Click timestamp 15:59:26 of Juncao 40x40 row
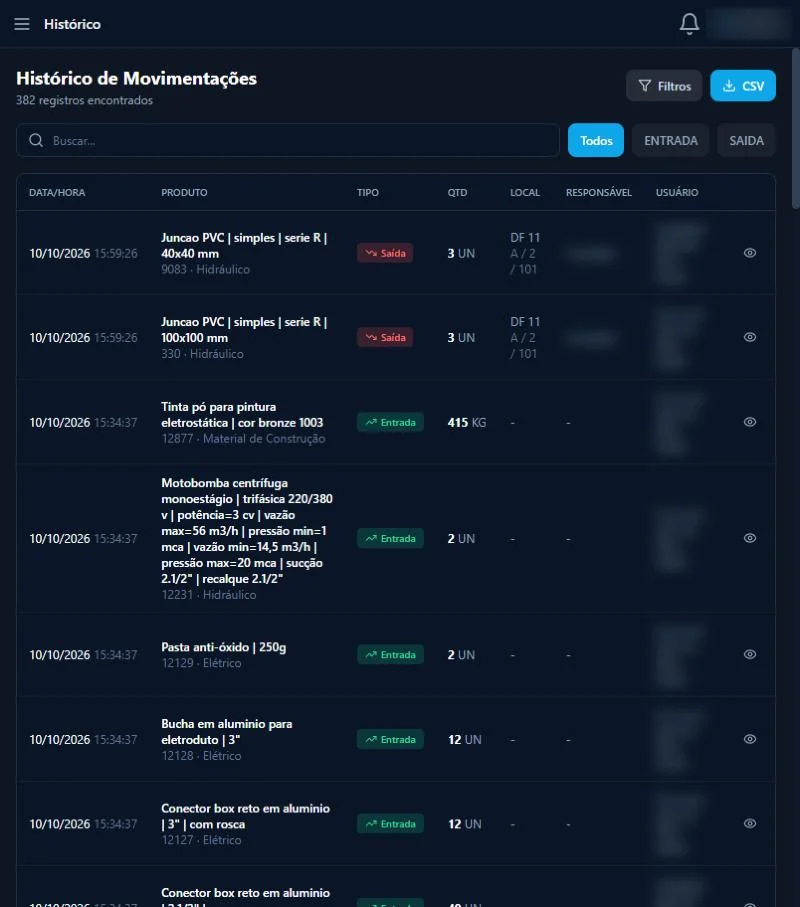 [116, 253]
